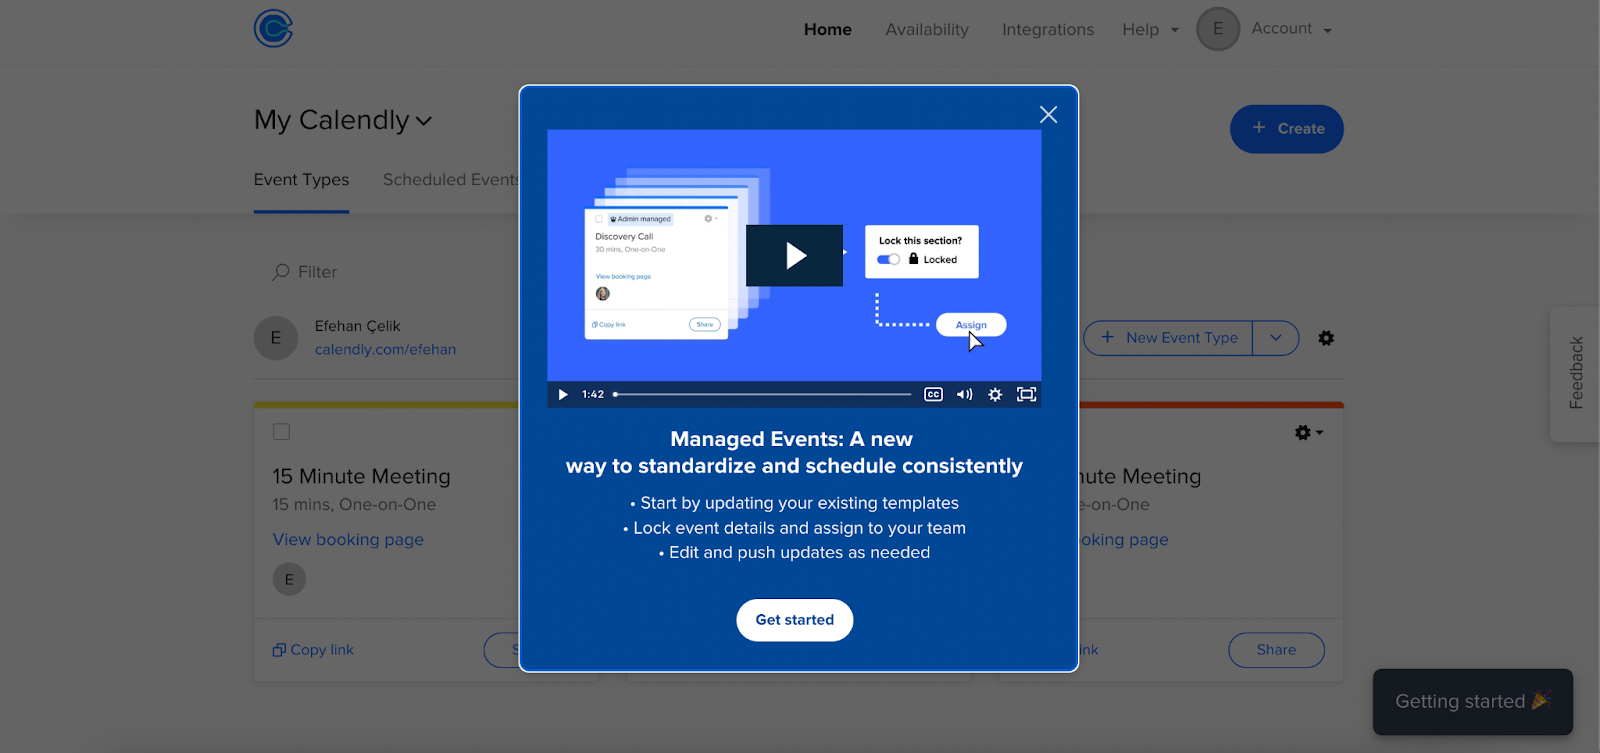1600x753 pixels.
Task: Open the Feedback side tab
Action: (x=1576, y=373)
